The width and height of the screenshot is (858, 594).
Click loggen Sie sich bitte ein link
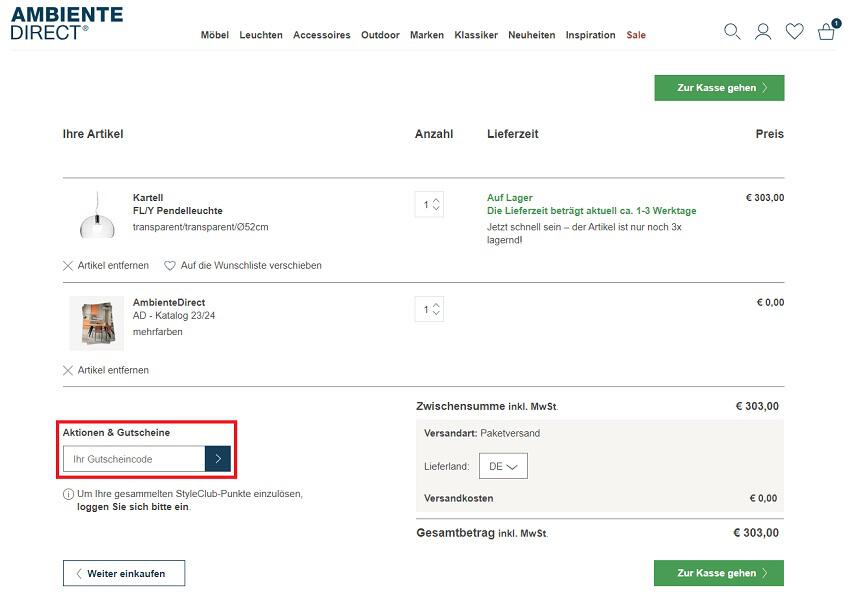[133, 507]
